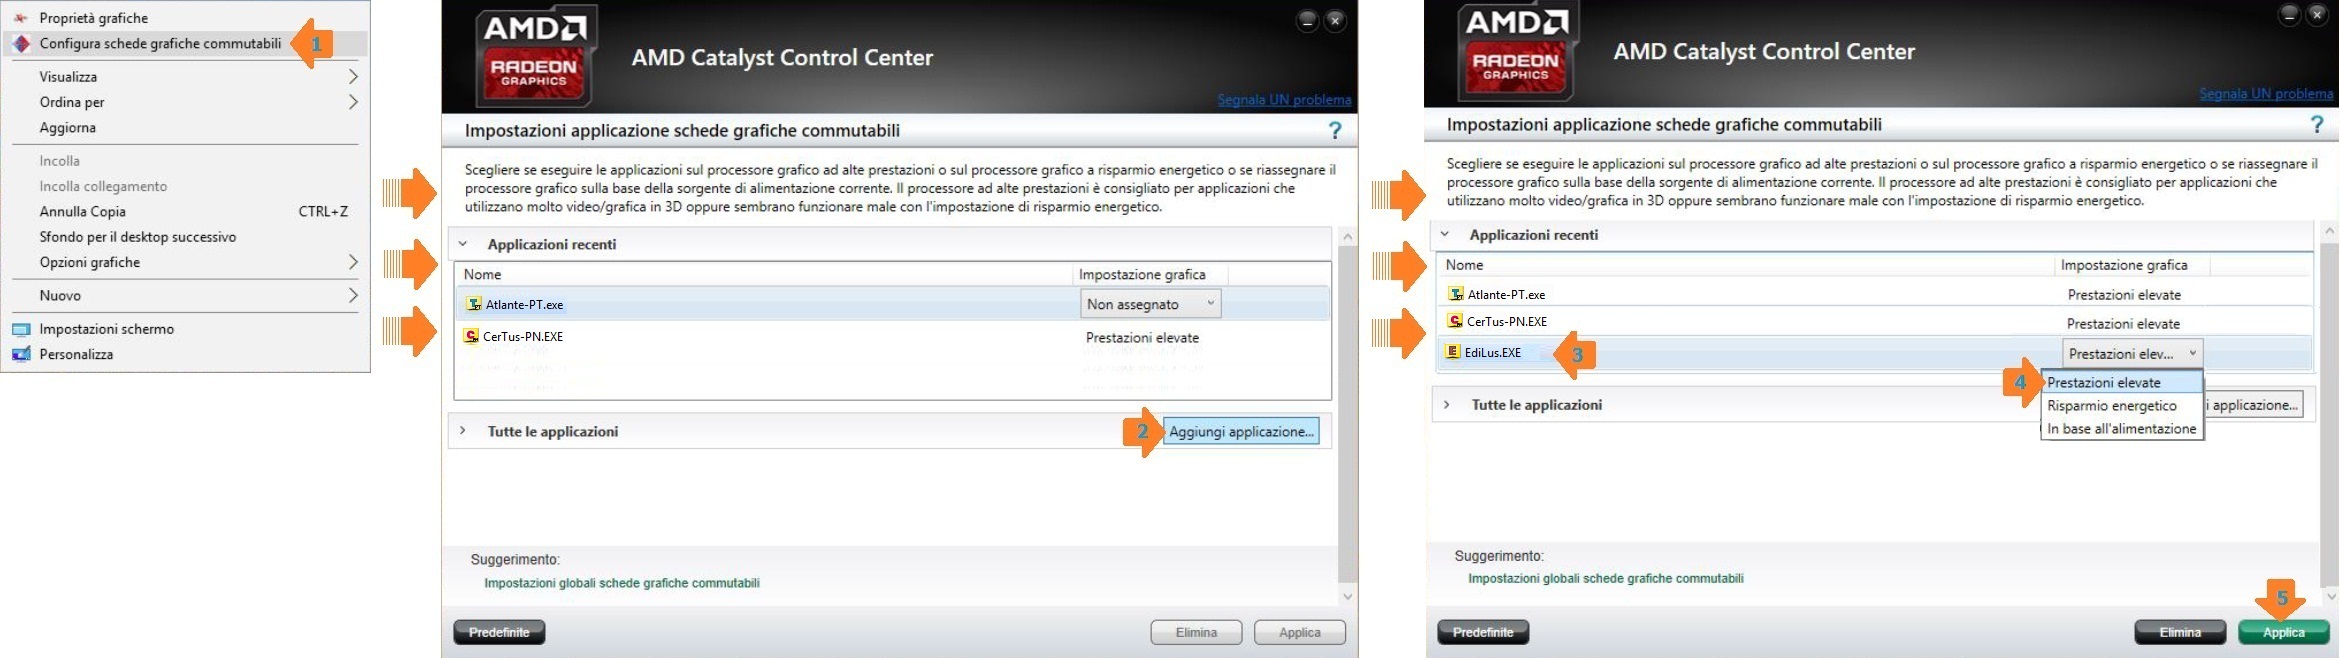Viewport: 2340px width, 658px height.
Task: Click Atlante-PT.exe icon in the two-app list window
Action: [x=474, y=304]
